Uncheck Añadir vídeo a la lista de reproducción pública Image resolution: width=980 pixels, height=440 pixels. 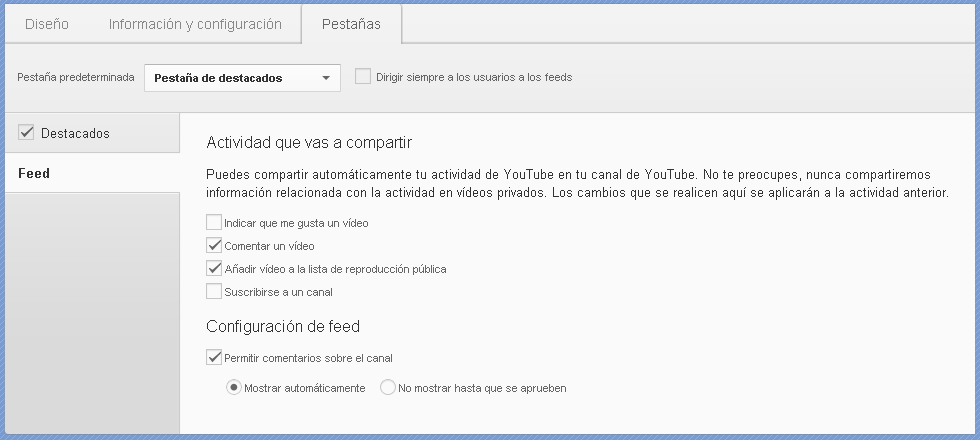click(x=214, y=268)
